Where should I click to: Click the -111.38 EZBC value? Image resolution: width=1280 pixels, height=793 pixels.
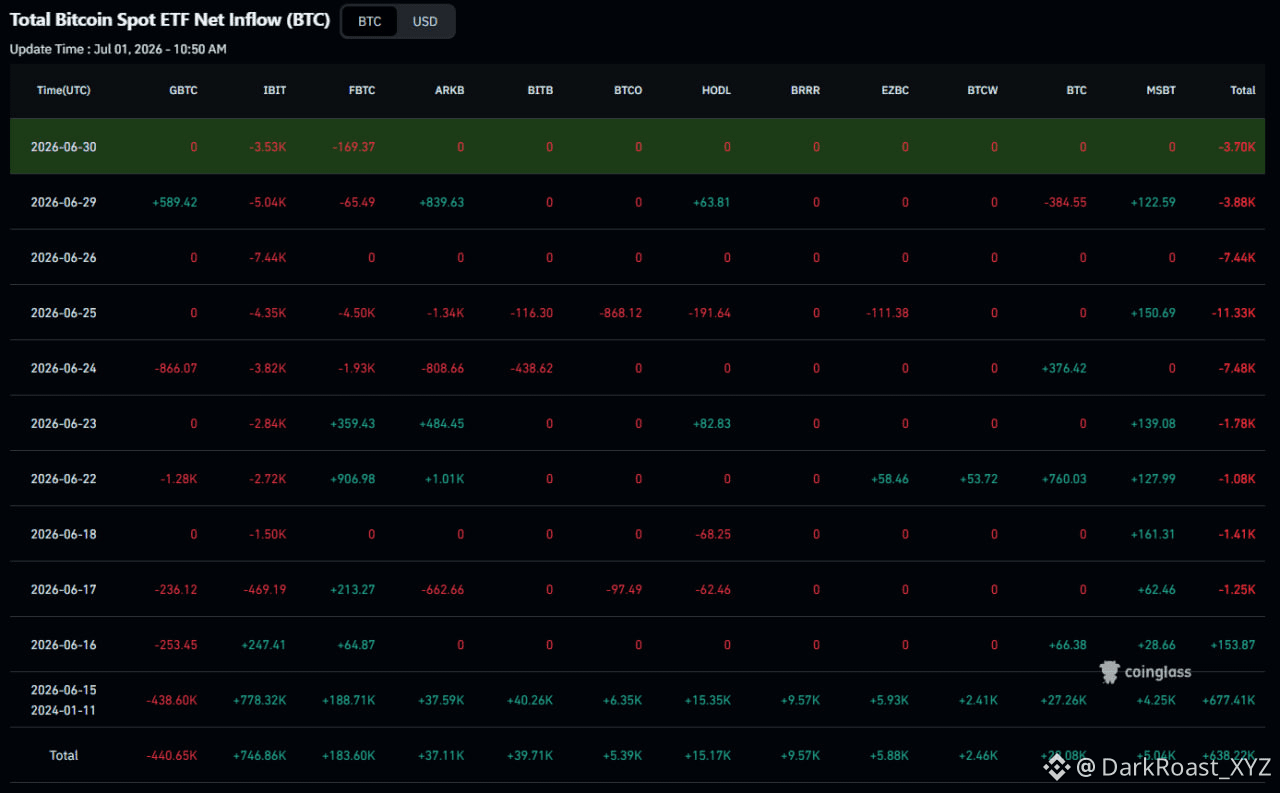pyautogui.click(x=888, y=313)
